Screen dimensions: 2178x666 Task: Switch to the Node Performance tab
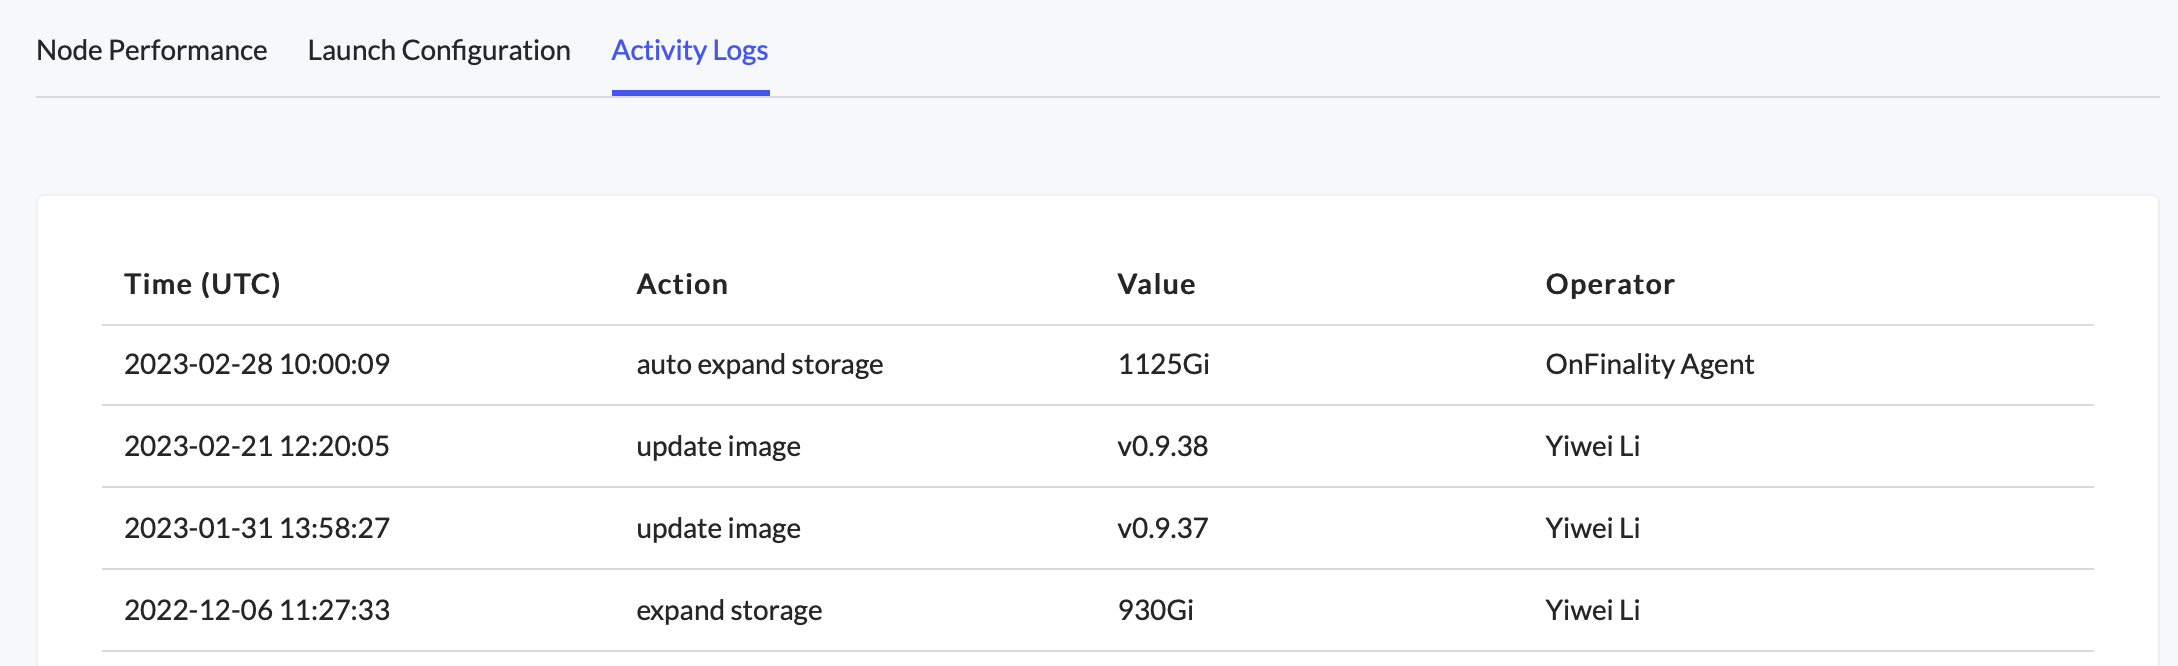[x=151, y=50]
